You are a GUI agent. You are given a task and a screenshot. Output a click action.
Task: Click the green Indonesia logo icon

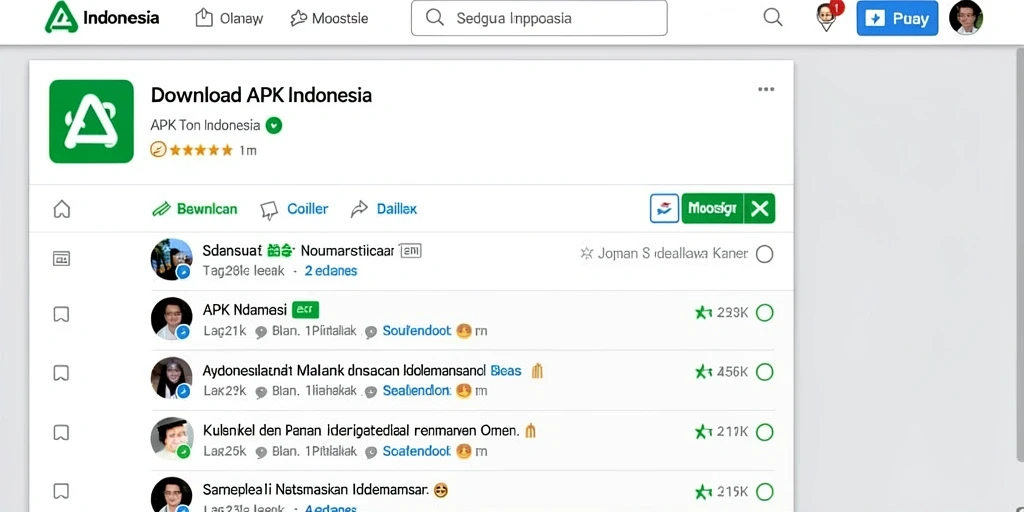point(61,18)
